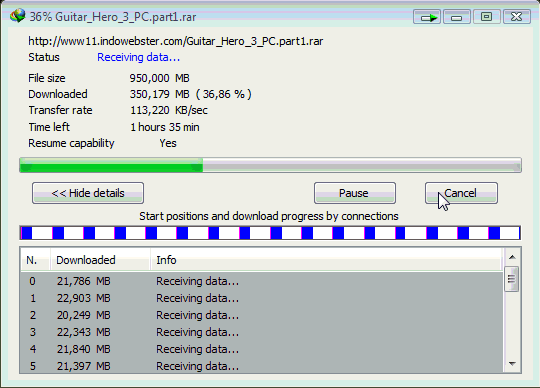Screen dimensions: 540x388
Task: Click the N. column header
Action: pyautogui.click(x=35, y=260)
